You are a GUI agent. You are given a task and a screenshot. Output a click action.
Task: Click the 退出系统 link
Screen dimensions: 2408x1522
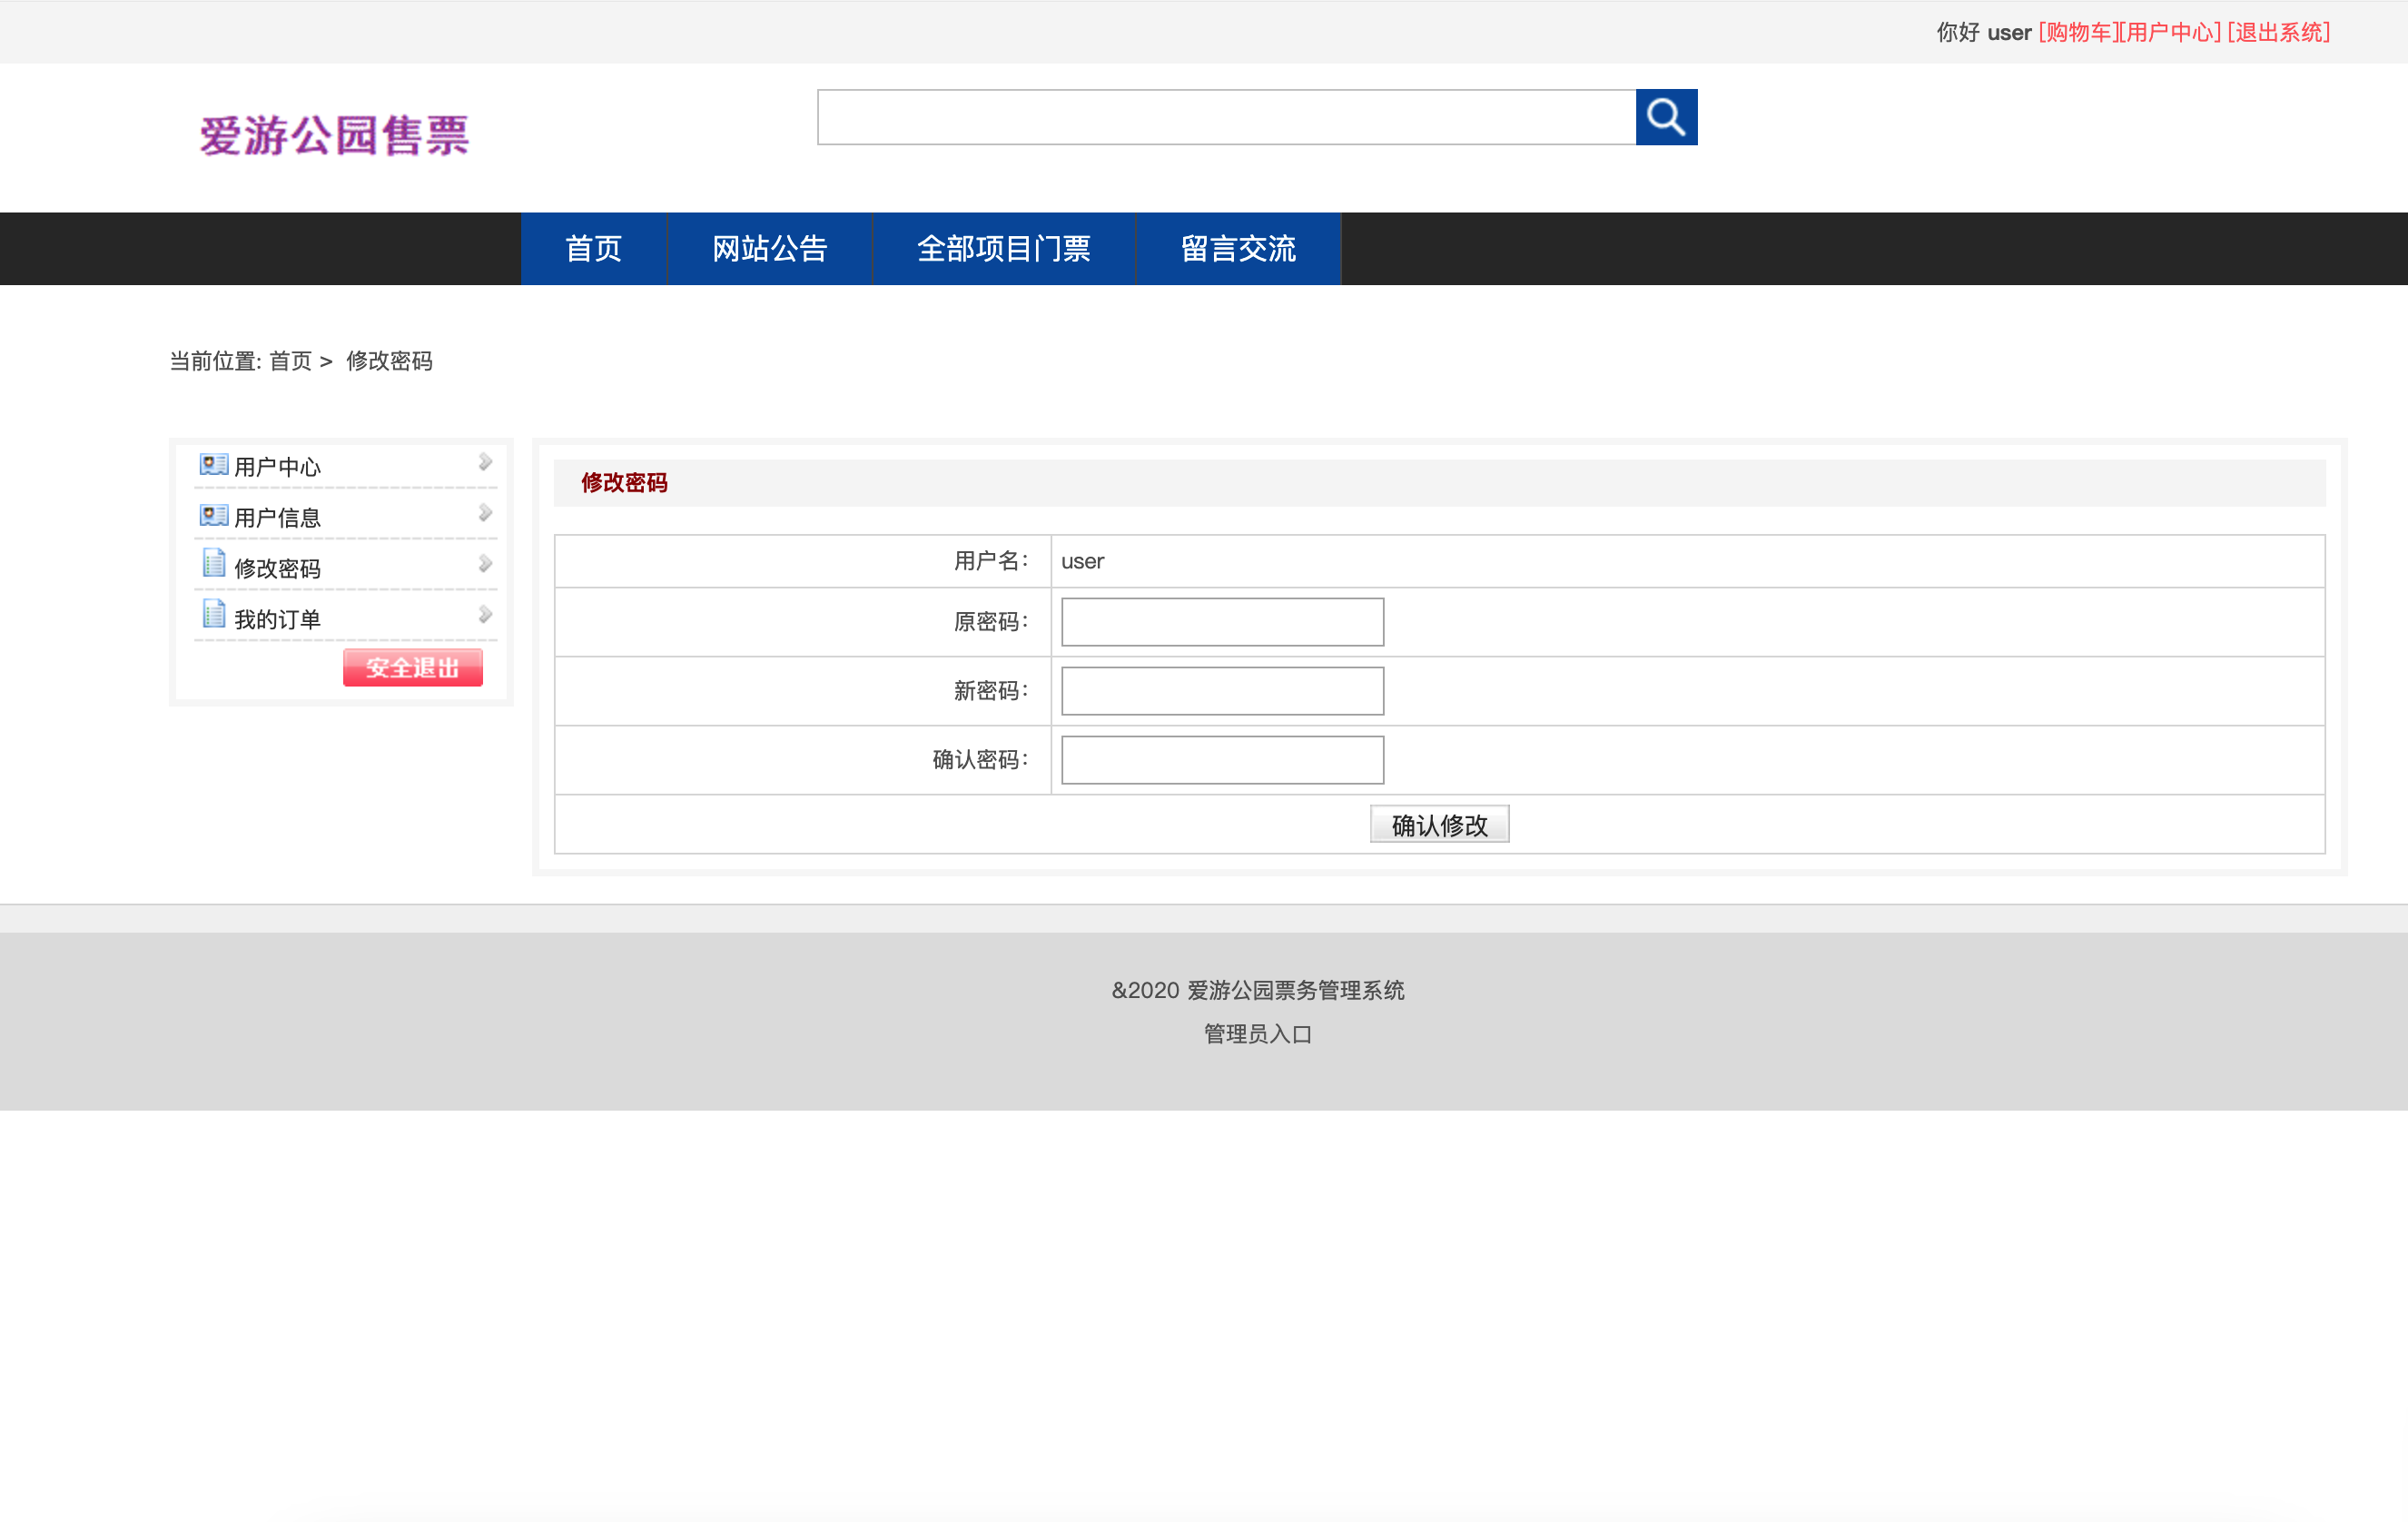2279,32
